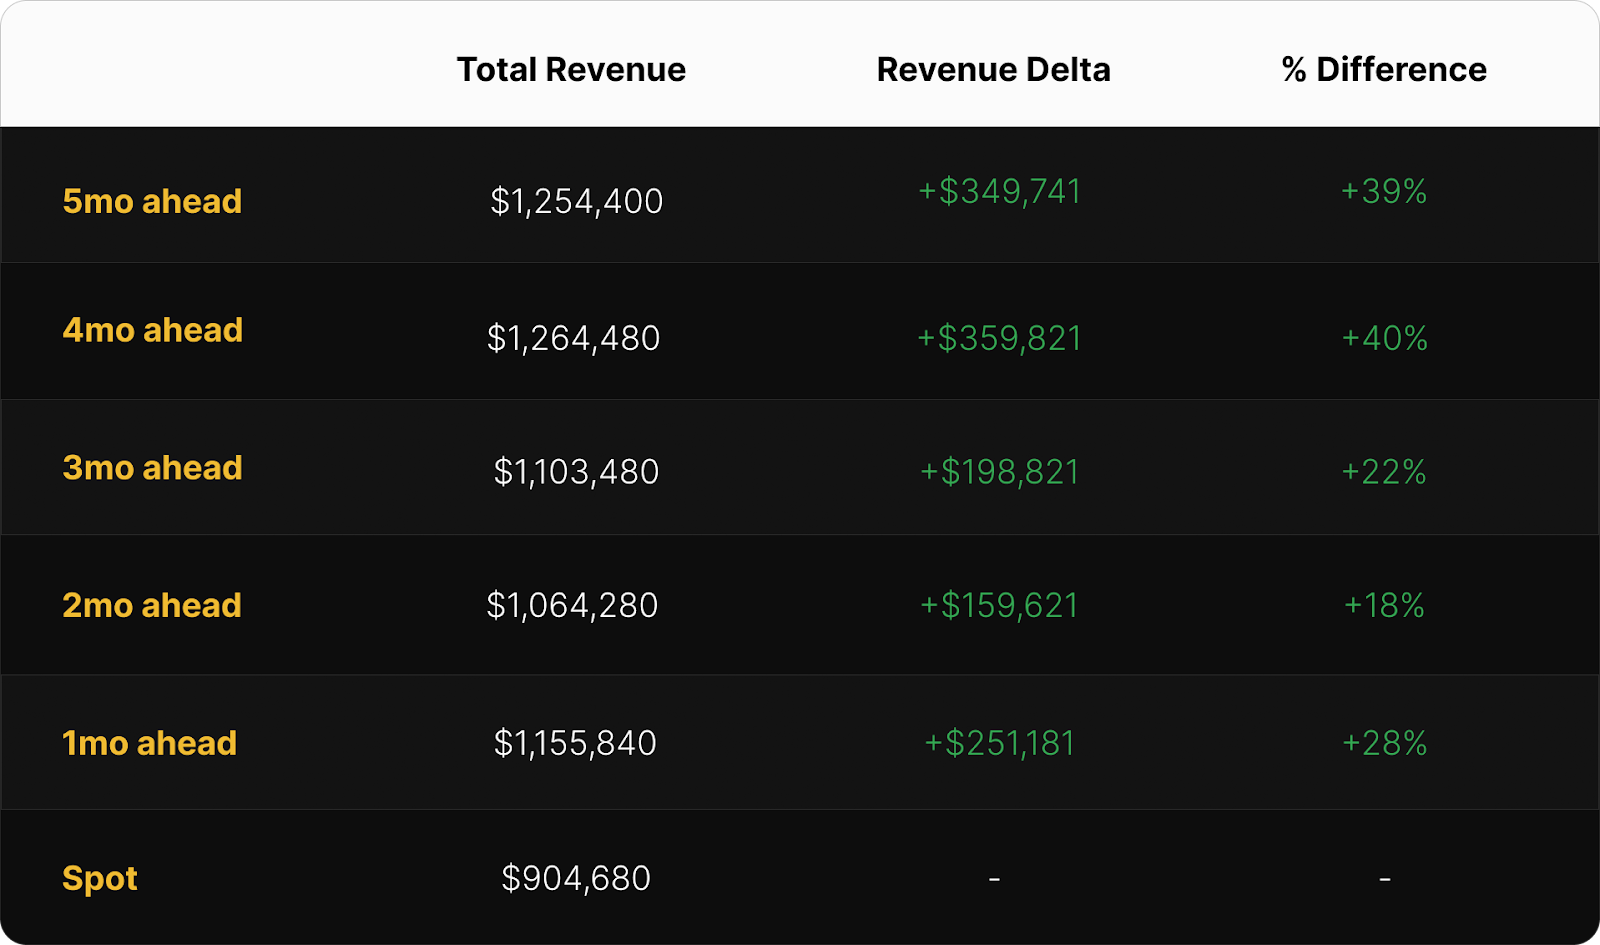1600x945 pixels.
Task: Click the $904,680 Spot revenue value
Action: (576, 878)
